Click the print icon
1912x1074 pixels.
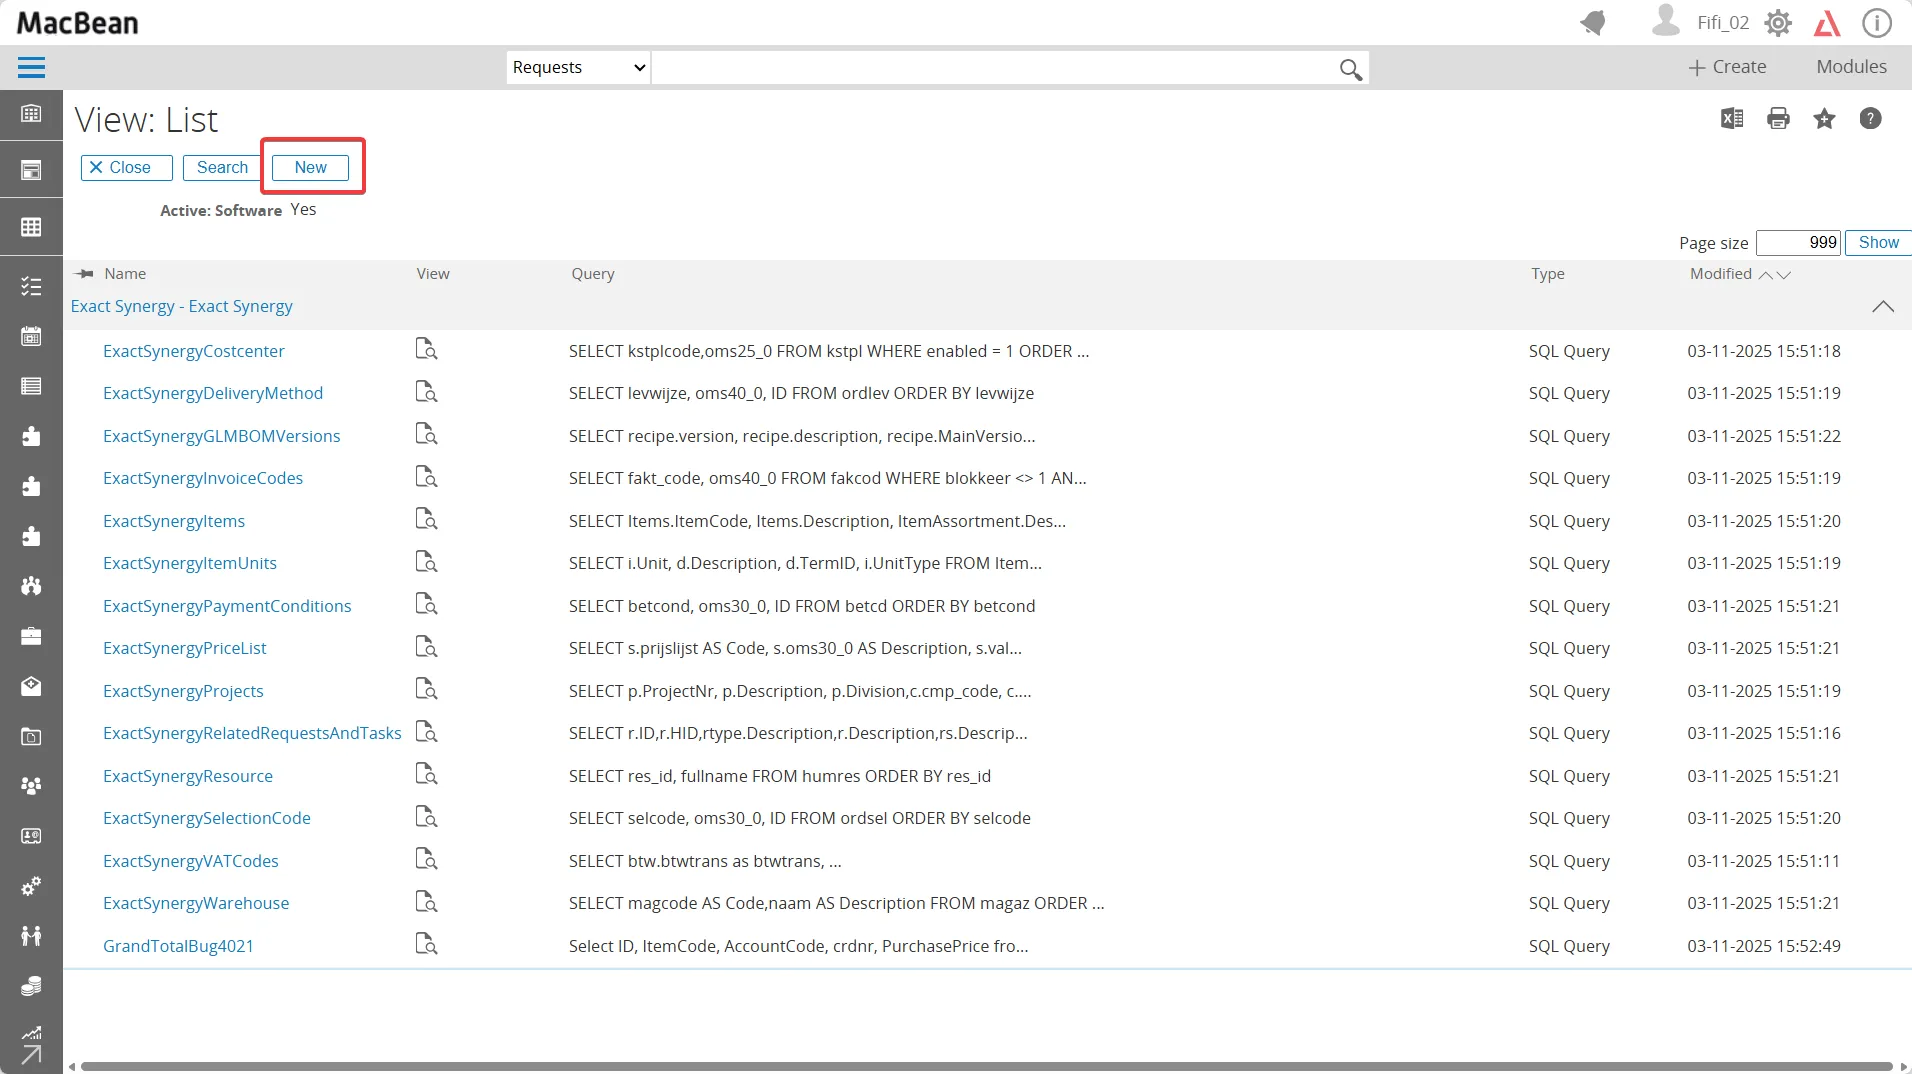(1778, 118)
